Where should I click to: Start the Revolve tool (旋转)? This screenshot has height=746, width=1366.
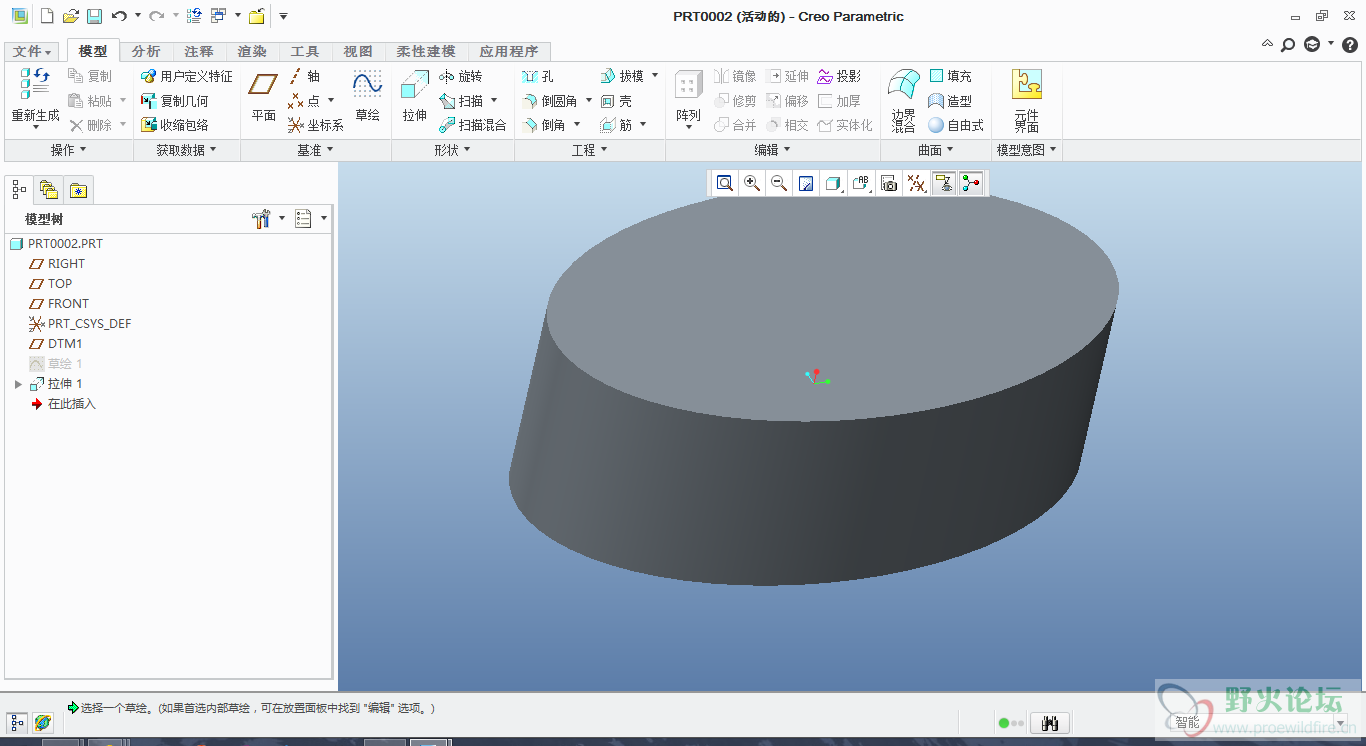460,76
